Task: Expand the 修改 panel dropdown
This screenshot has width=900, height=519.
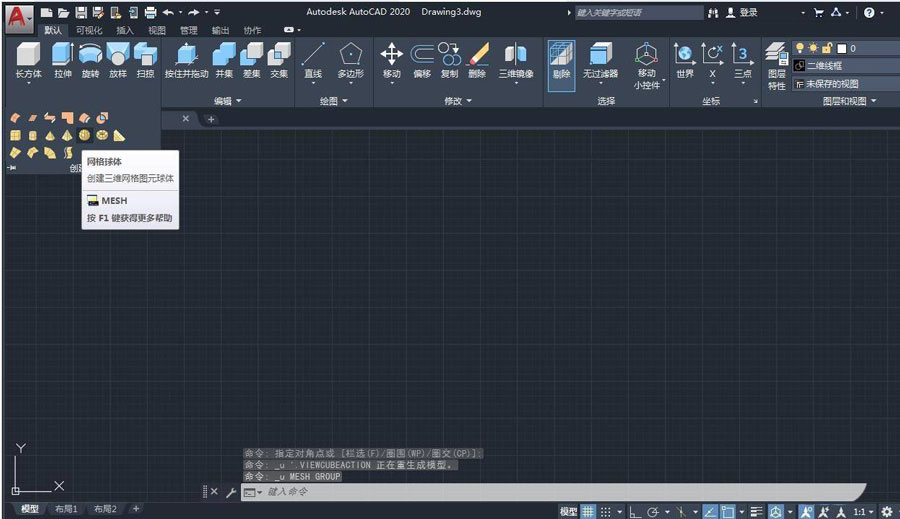Action: (x=458, y=101)
